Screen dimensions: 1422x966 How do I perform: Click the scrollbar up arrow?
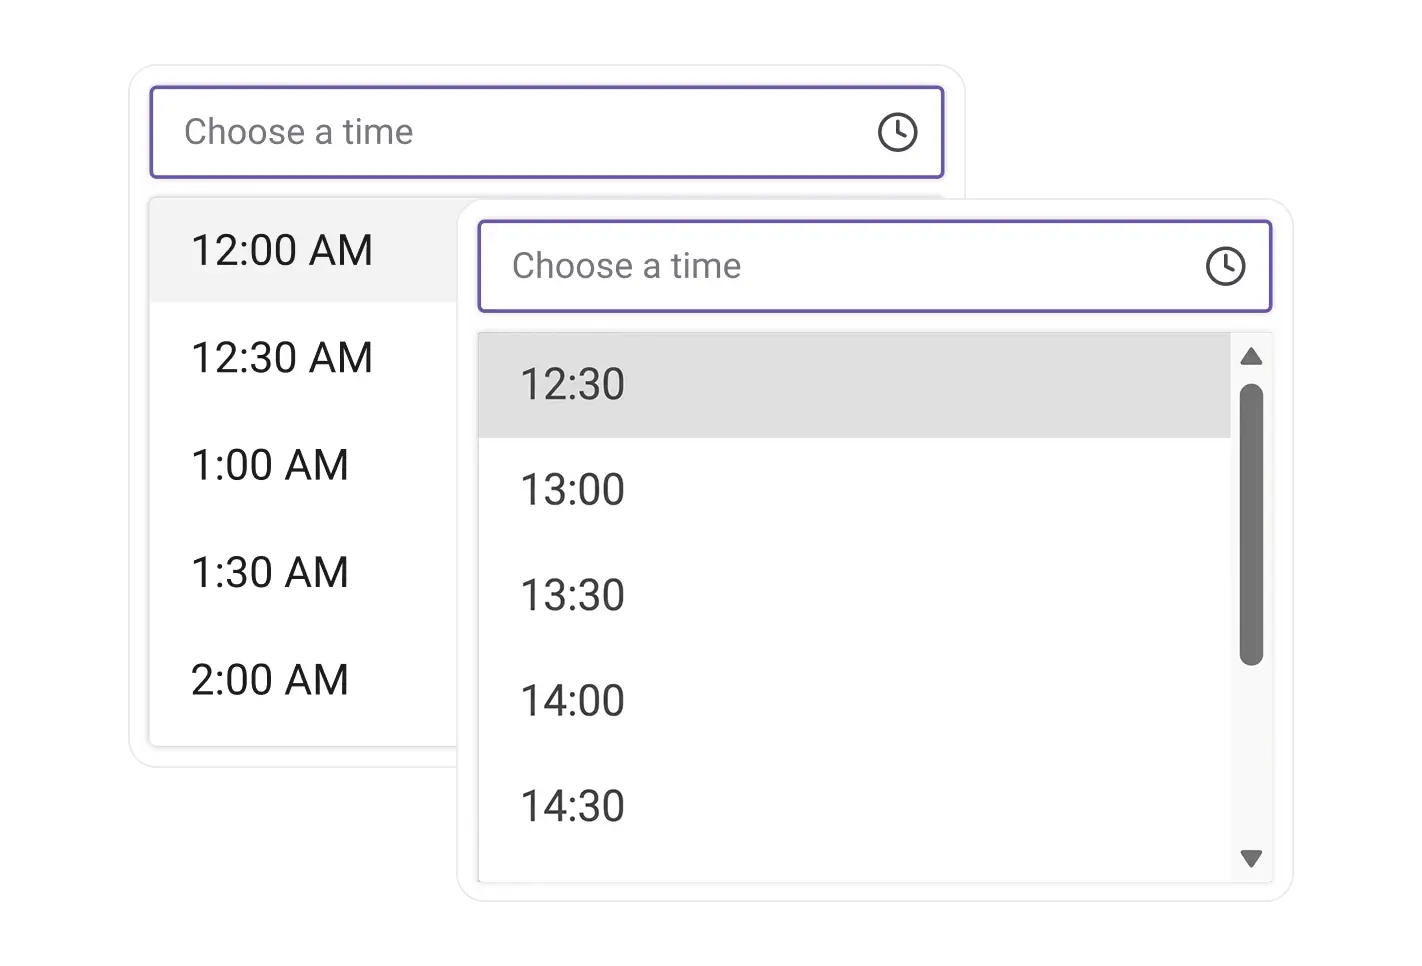pyautogui.click(x=1250, y=357)
